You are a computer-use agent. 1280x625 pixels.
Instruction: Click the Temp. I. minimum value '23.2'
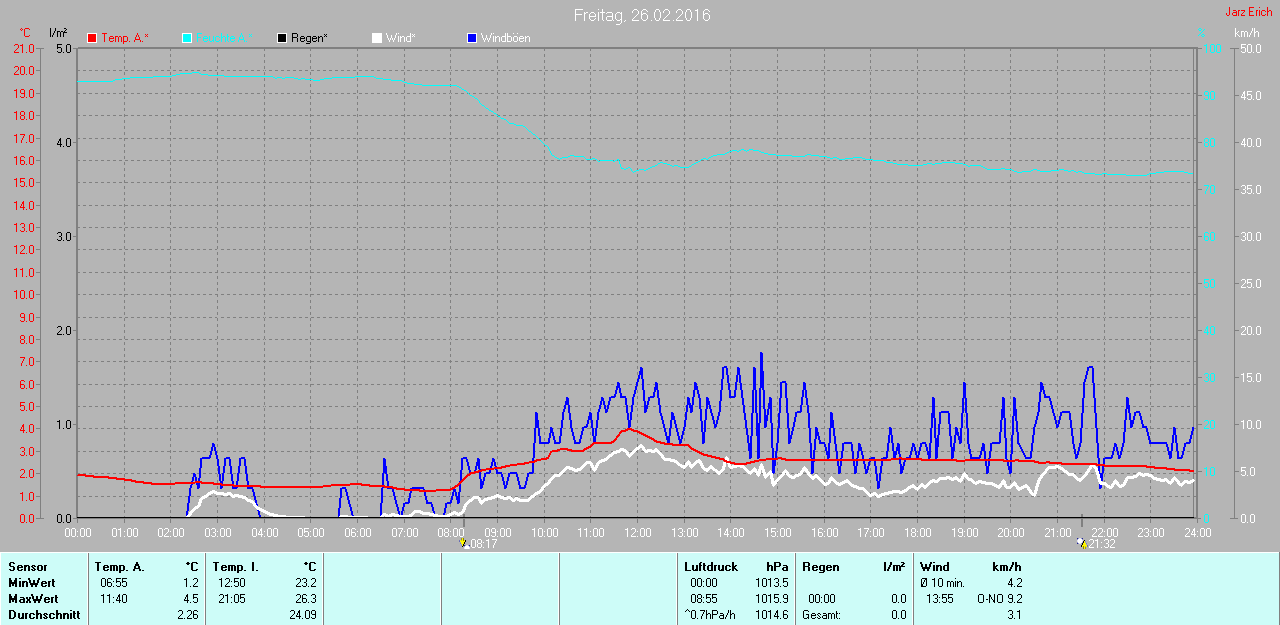305,583
